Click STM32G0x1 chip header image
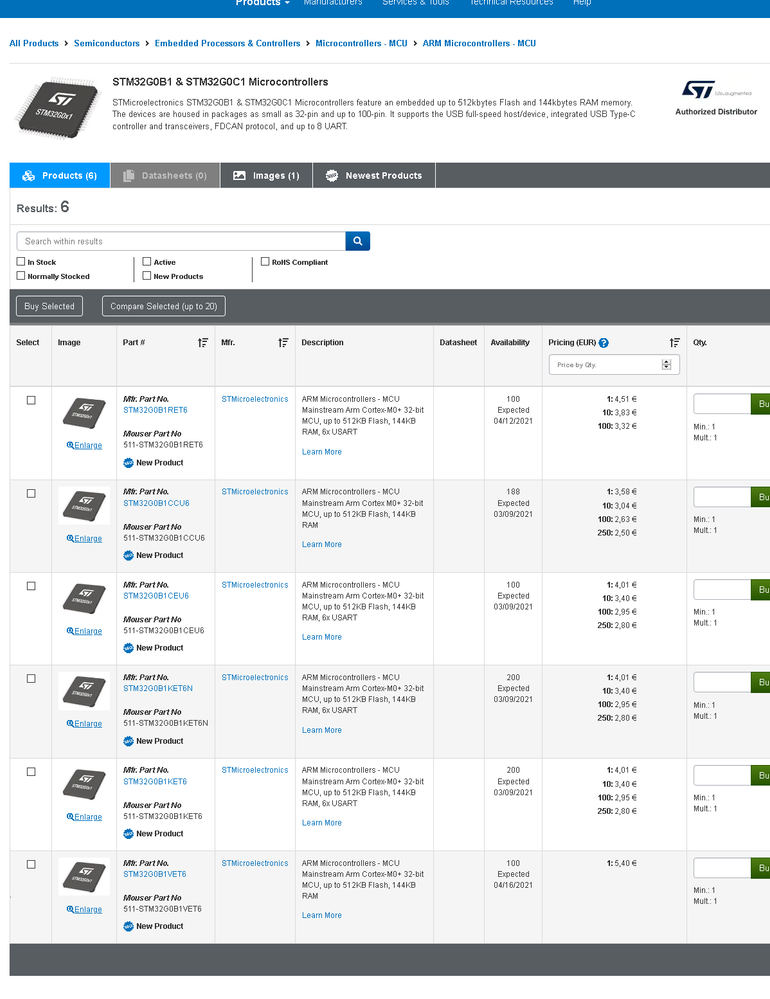This screenshot has width=770, height=999. pyautogui.click(x=57, y=107)
